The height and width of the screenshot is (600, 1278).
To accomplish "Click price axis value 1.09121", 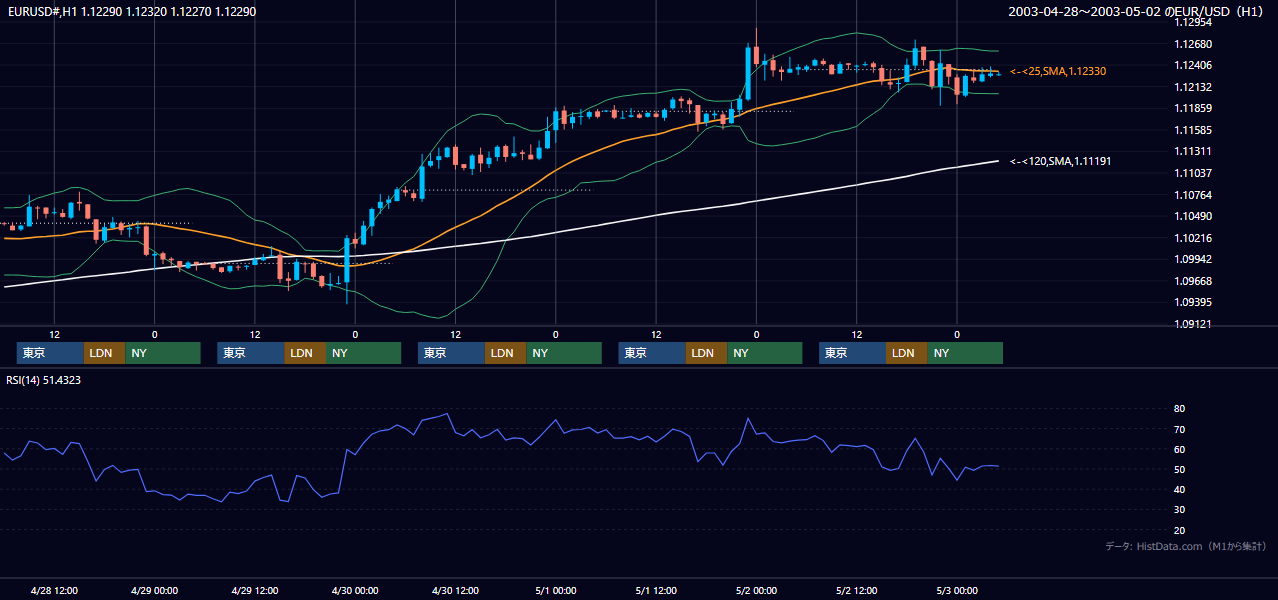I will [1194, 324].
